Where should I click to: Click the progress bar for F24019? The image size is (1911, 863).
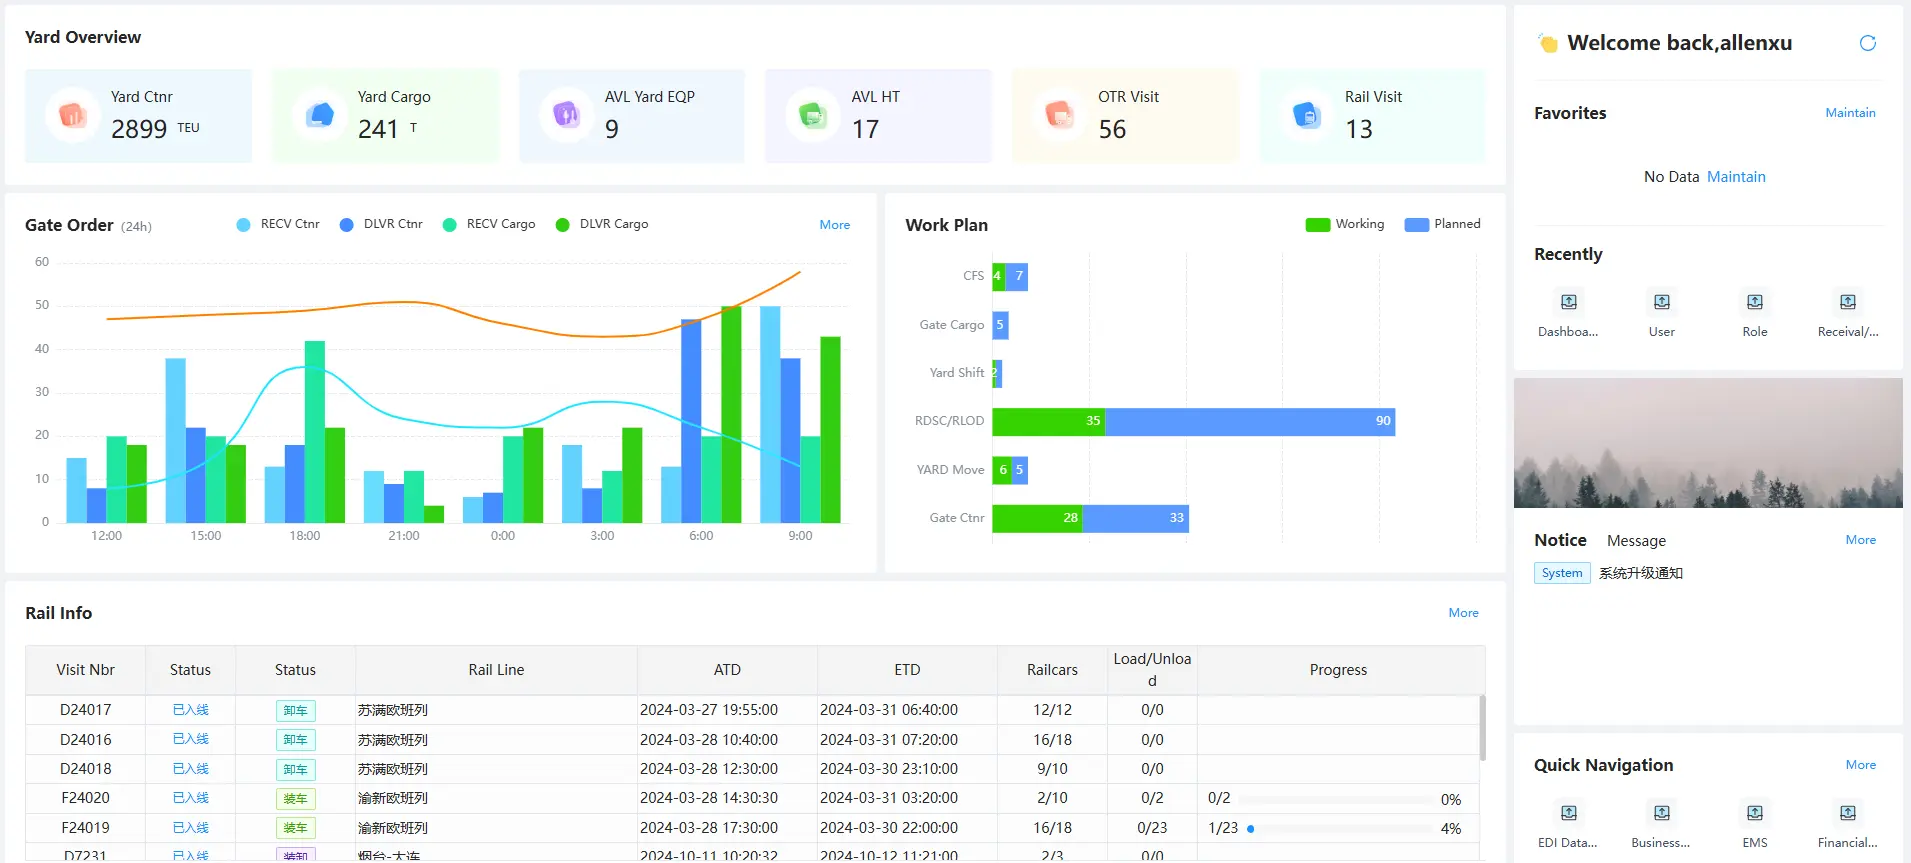pos(1339,828)
